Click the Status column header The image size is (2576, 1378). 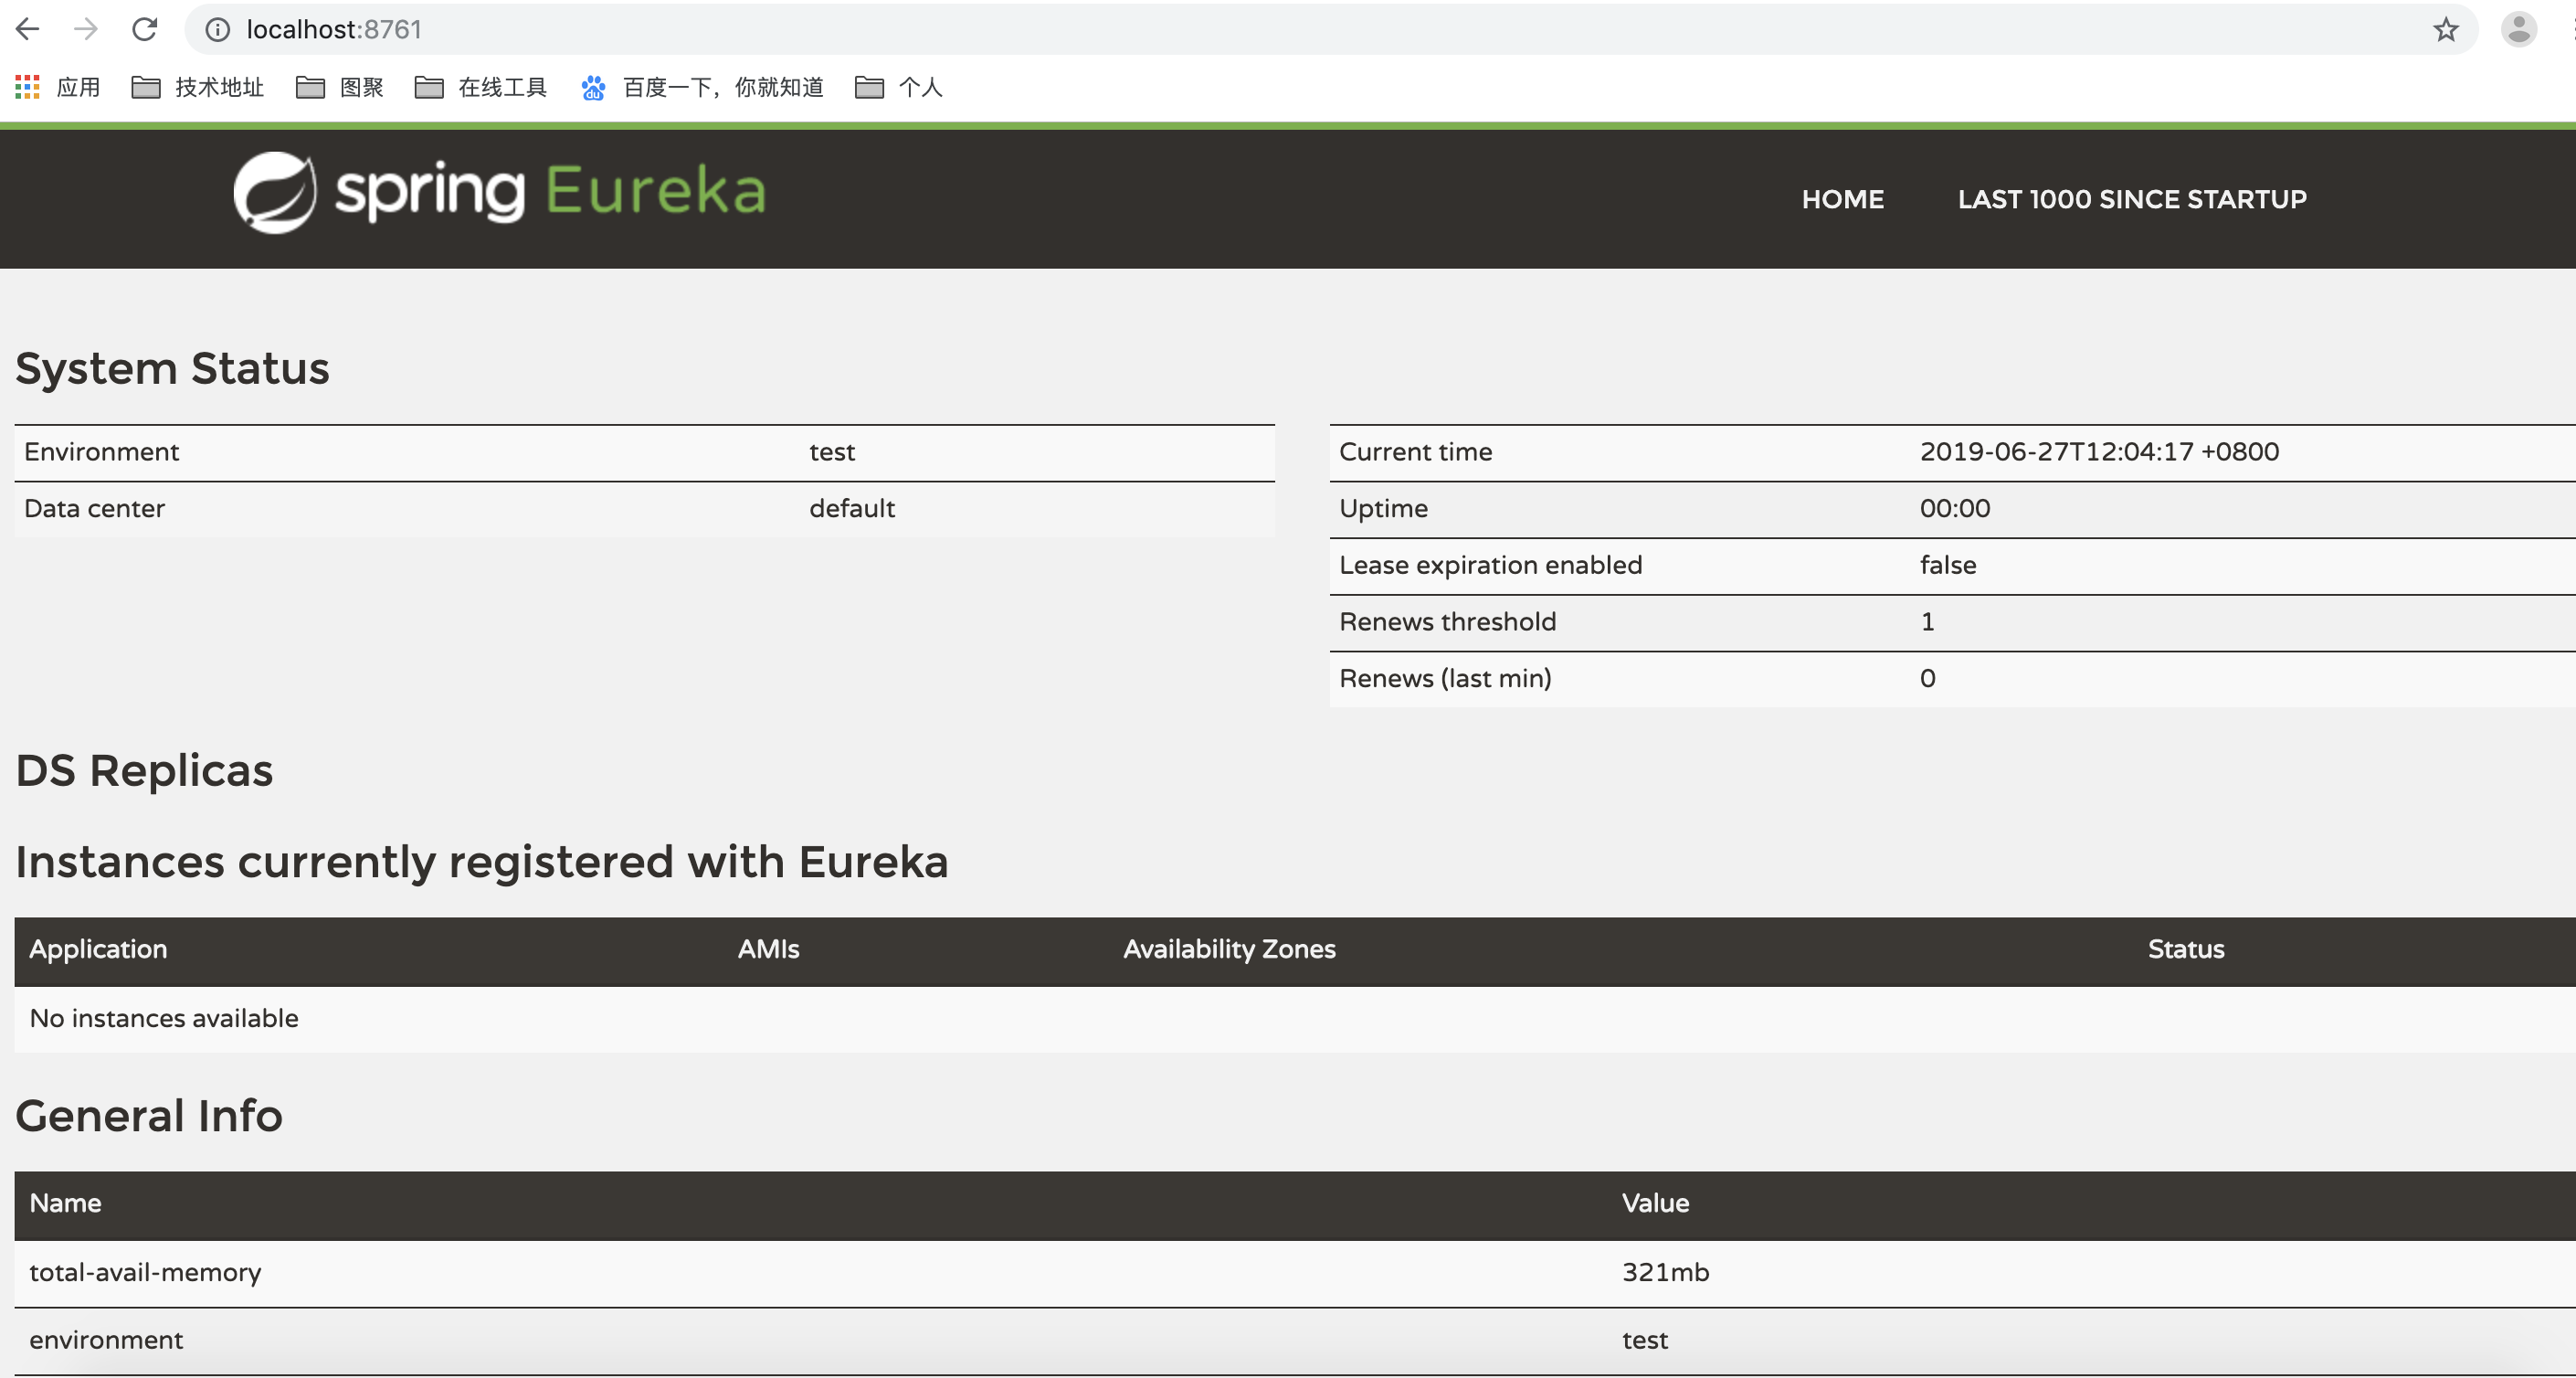tap(2185, 949)
